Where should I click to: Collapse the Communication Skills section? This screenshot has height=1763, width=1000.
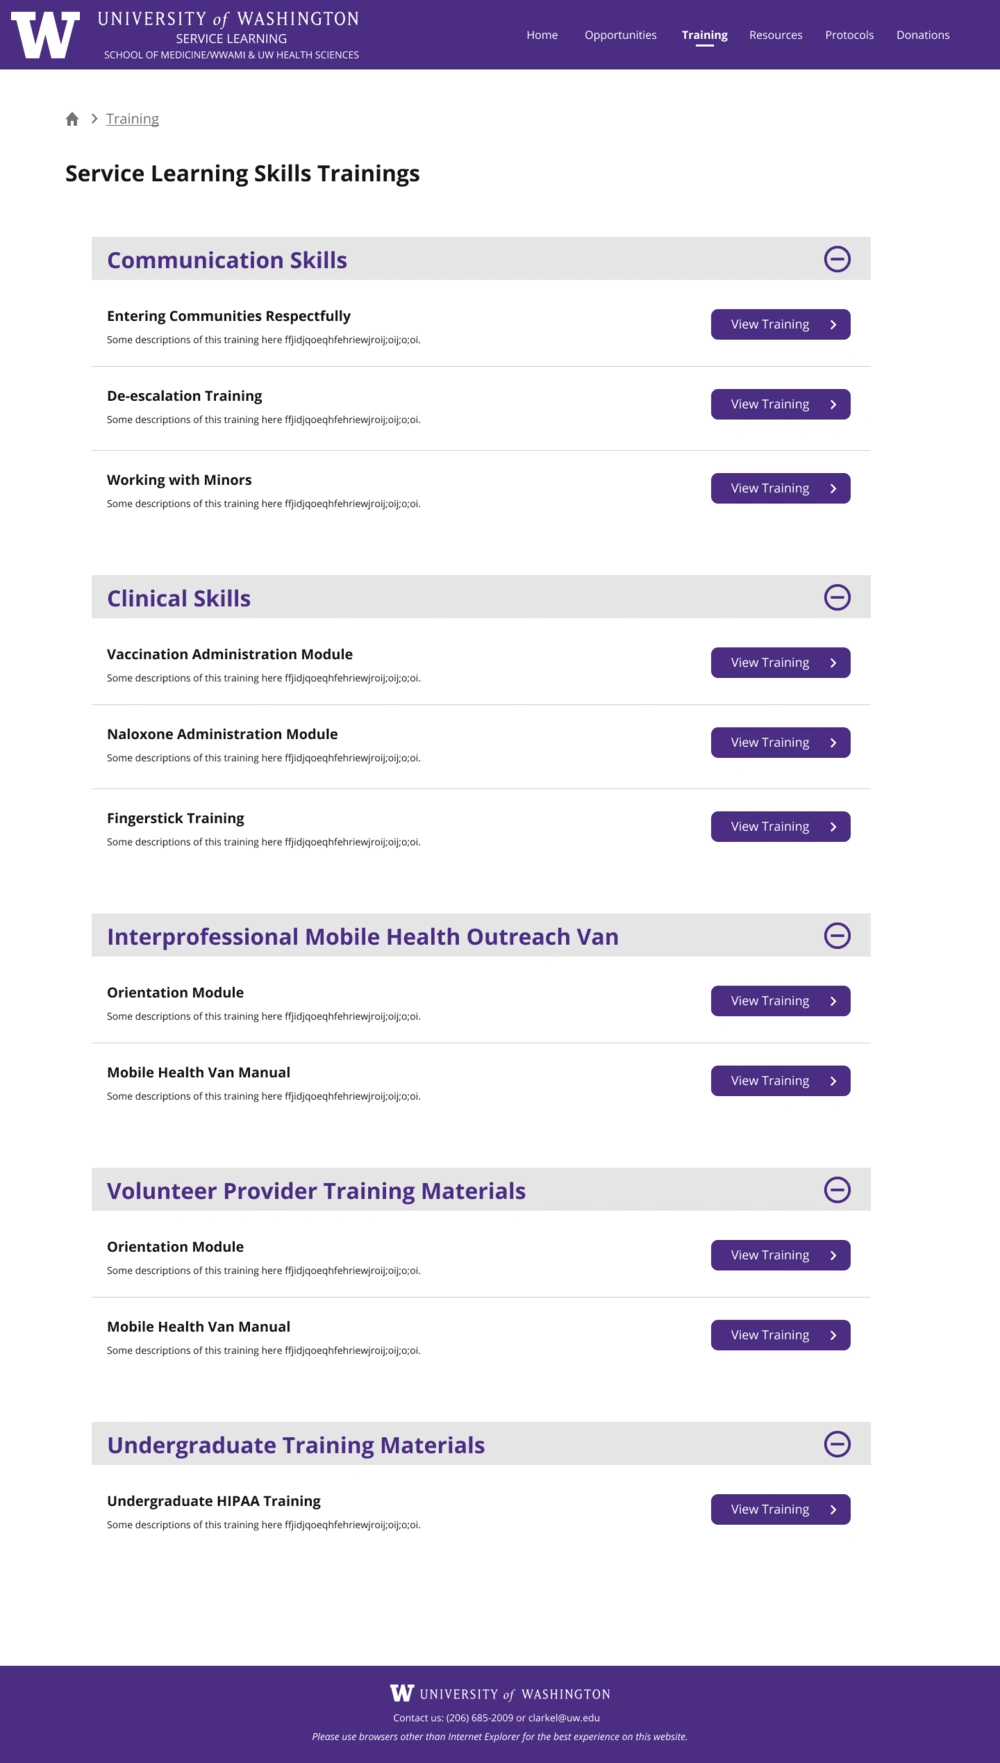[837, 259]
